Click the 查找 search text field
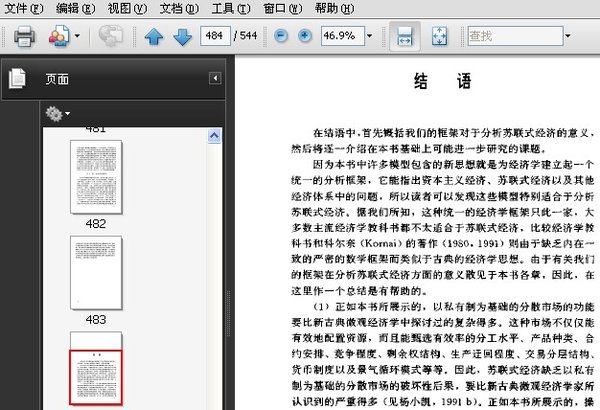 (x=511, y=37)
